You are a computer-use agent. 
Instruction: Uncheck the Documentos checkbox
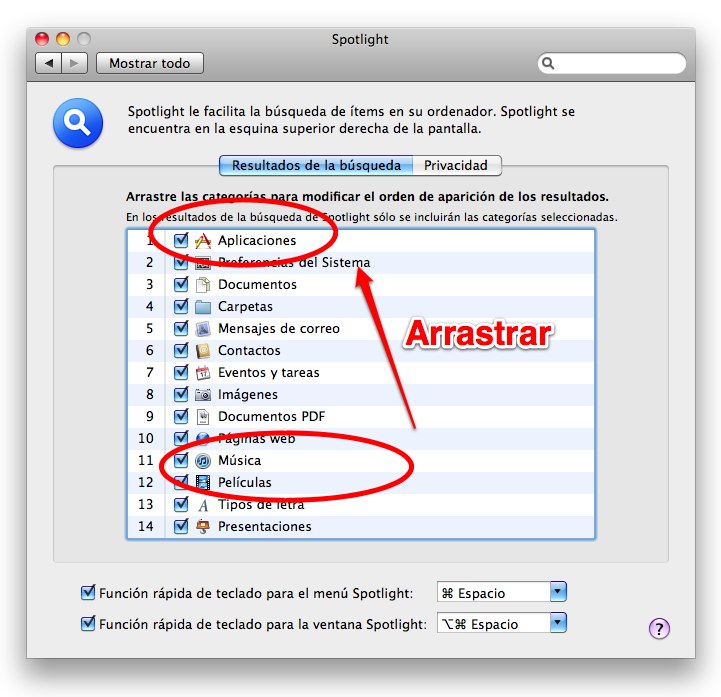pos(181,284)
